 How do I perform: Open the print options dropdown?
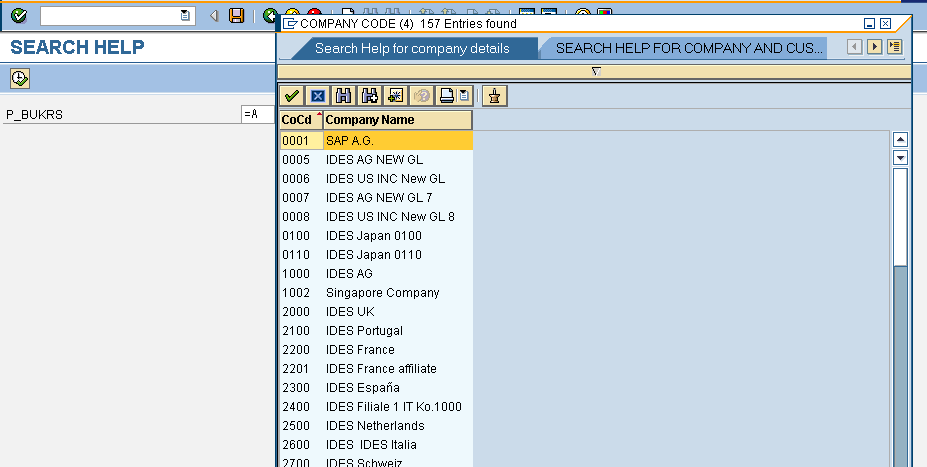coord(464,96)
